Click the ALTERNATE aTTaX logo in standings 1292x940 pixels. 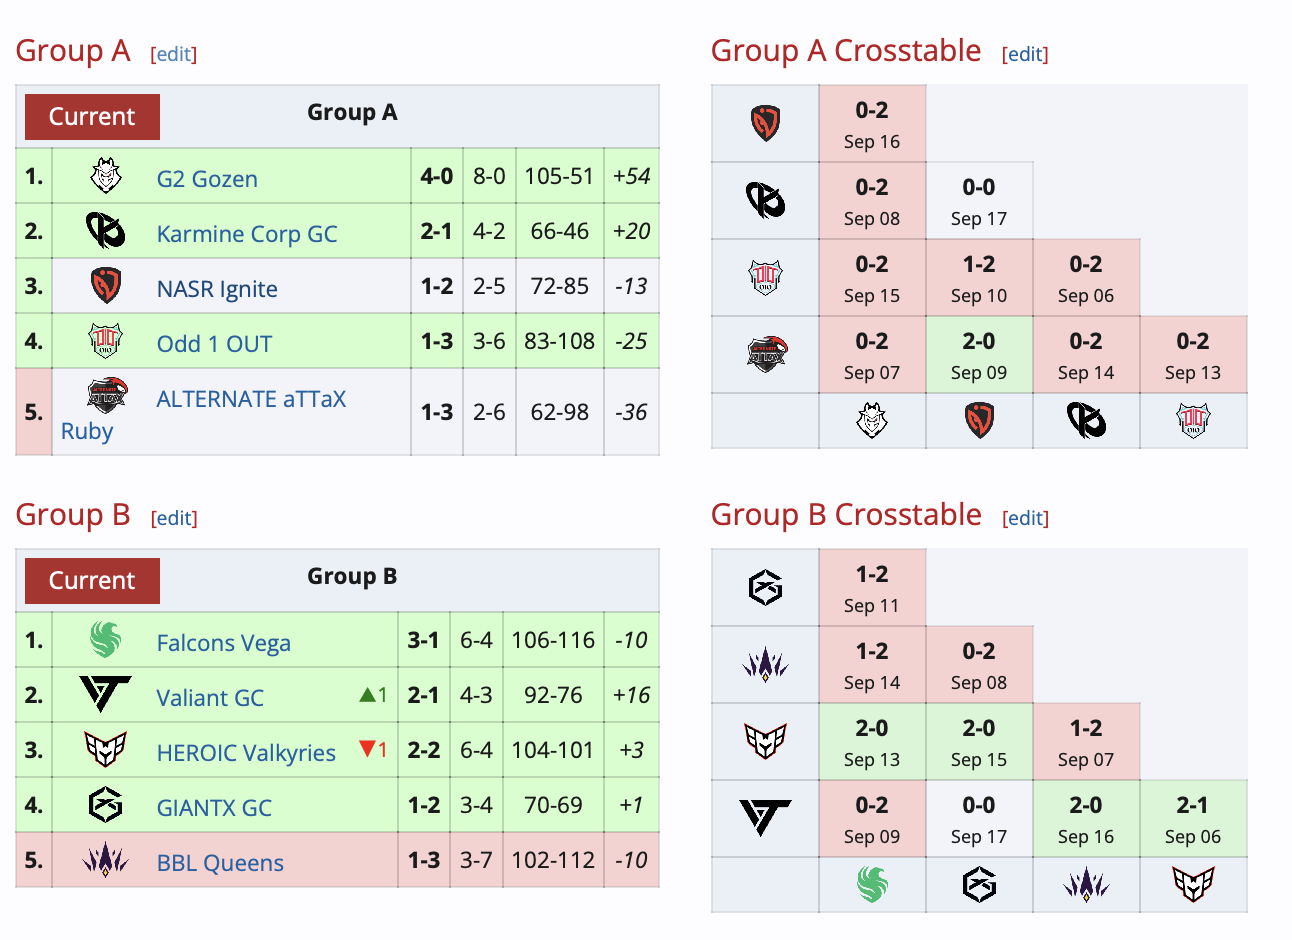[x=106, y=396]
